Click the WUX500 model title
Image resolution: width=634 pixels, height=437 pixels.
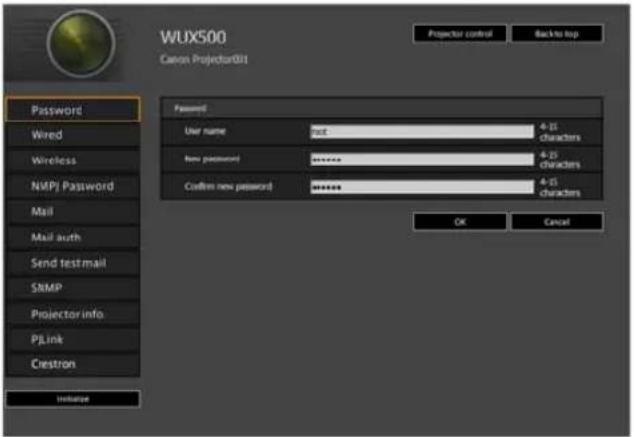pyautogui.click(x=193, y=37)
